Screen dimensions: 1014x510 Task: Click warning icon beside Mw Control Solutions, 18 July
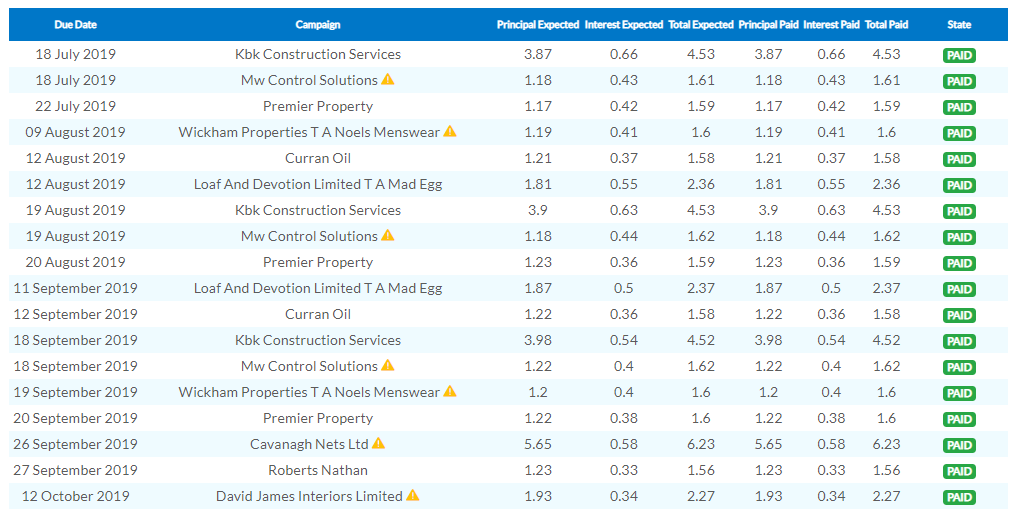coord(388,80)
